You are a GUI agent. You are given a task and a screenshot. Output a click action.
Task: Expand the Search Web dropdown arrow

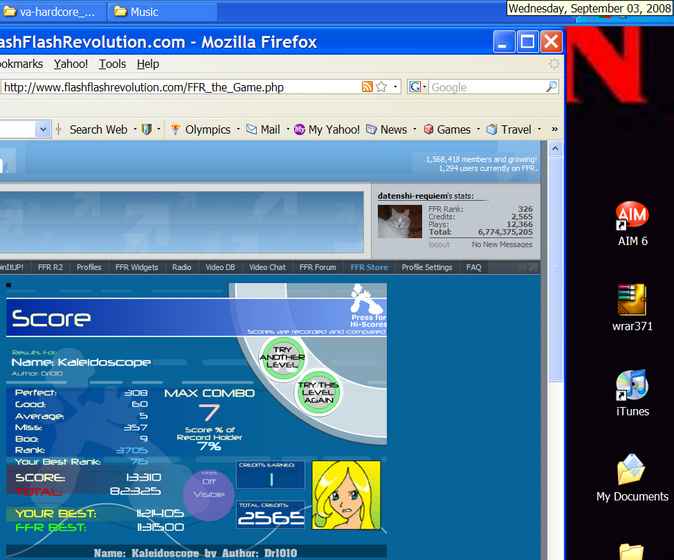(135, 129)
